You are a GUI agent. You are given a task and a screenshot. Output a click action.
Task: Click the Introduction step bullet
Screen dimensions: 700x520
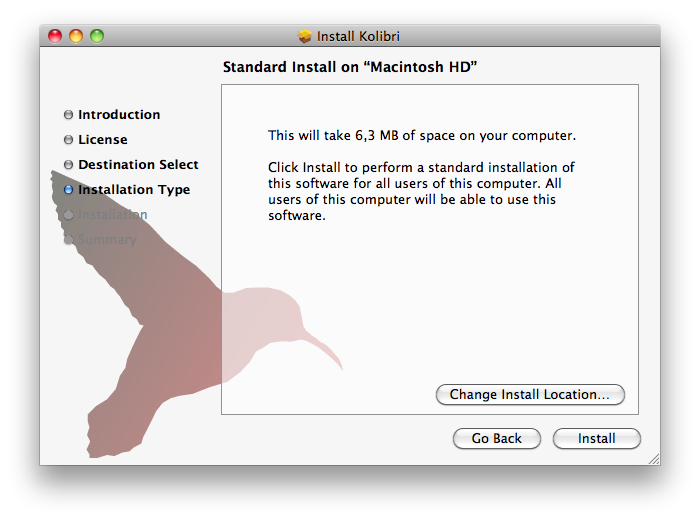click(x=68, y=115)
